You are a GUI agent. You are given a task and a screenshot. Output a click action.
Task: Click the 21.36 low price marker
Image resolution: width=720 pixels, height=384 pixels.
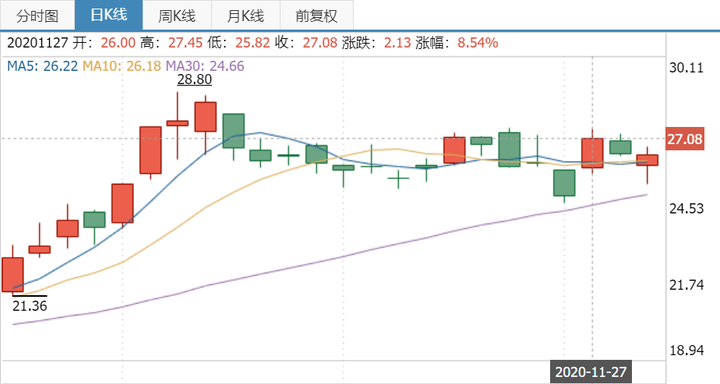(x=30, y=305)
